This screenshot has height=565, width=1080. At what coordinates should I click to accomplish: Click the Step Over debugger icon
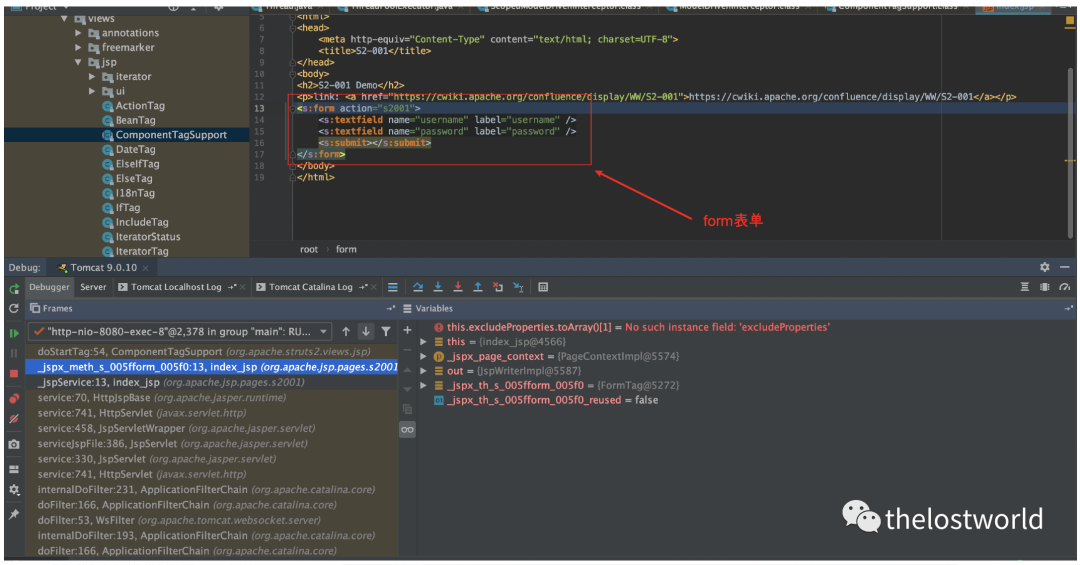(418, 287)
